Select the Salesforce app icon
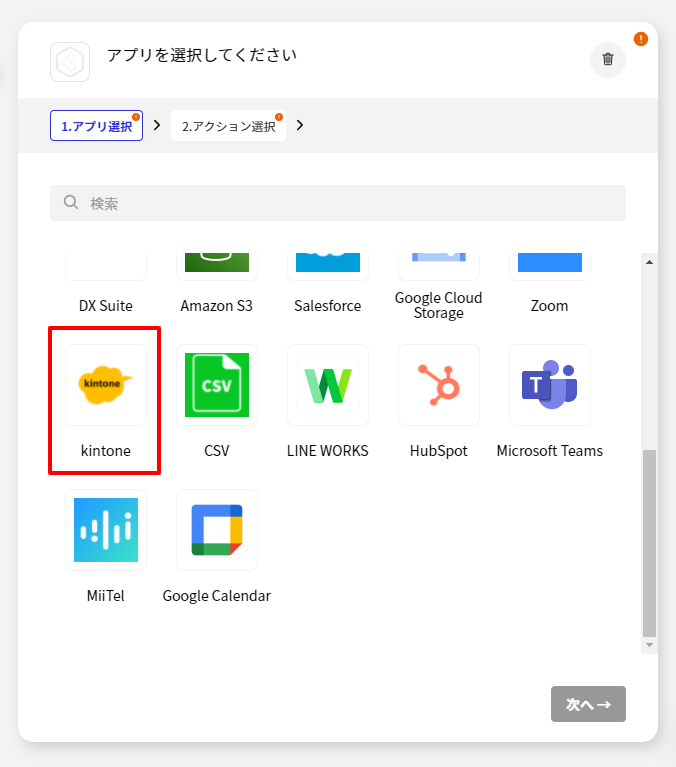 (x=328, y=267)
